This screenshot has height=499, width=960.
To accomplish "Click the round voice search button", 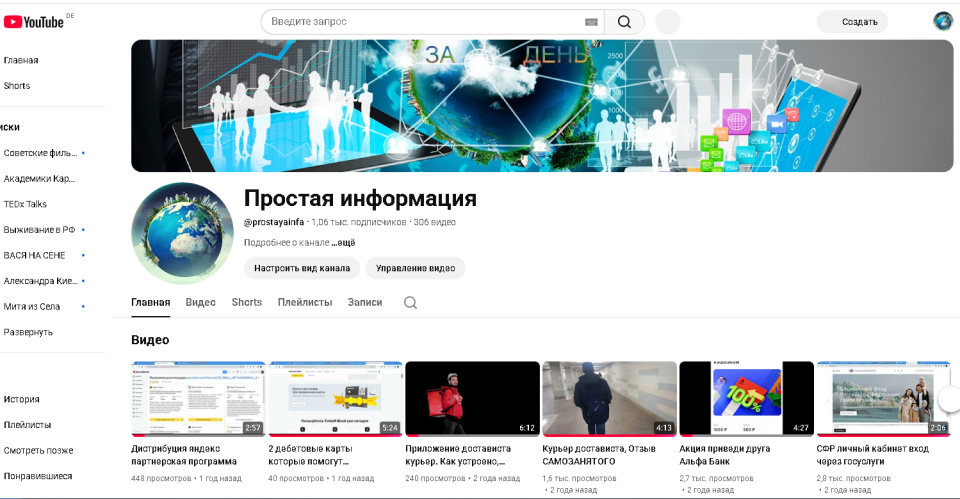I will coord(668,22).
